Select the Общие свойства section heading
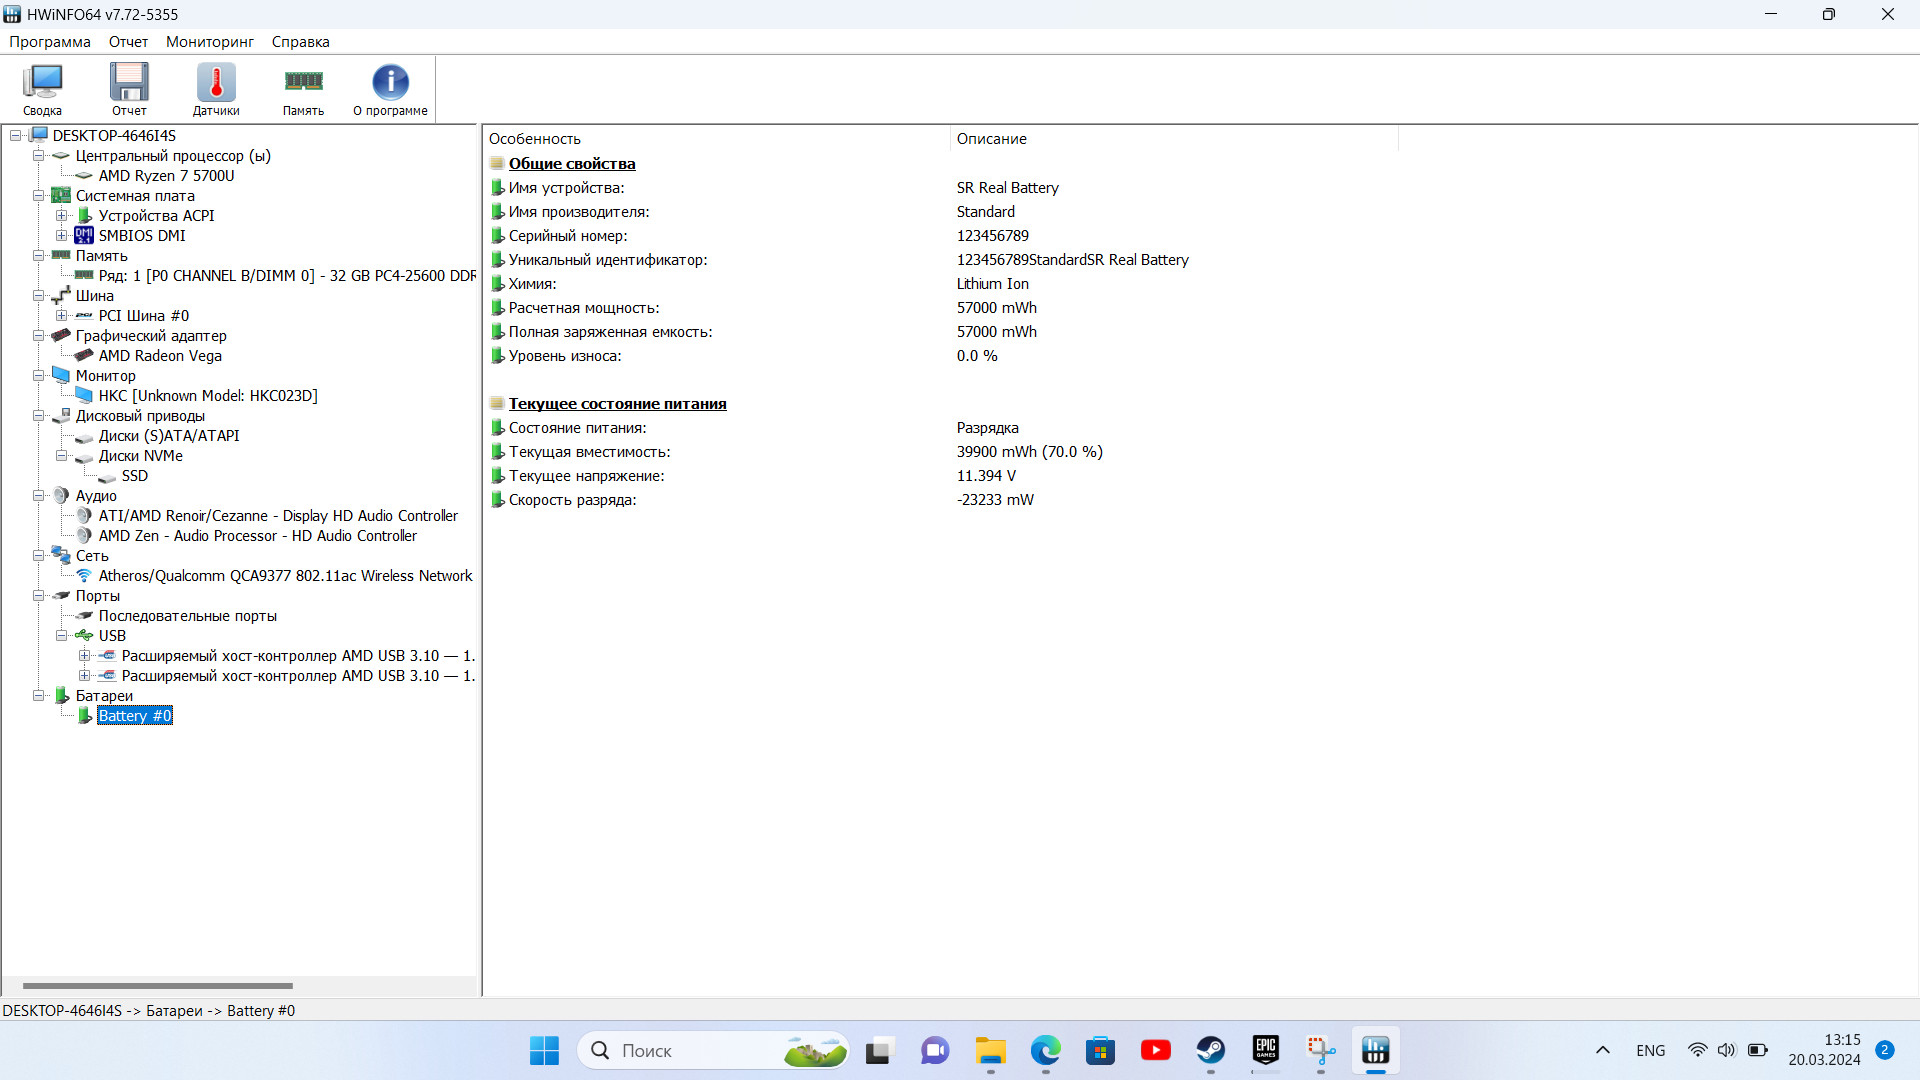The image size is (1920, 1080). point(572,164)
